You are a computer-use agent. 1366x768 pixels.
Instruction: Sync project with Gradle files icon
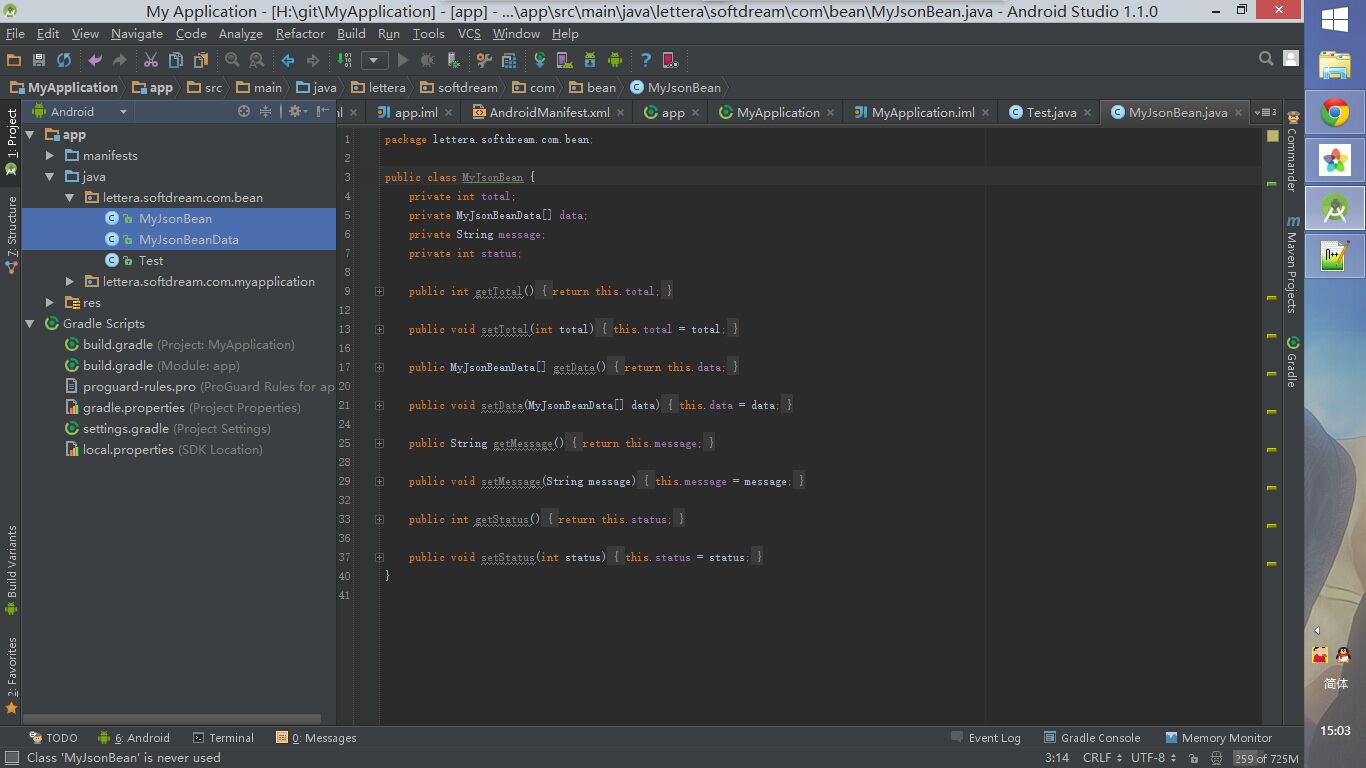[540, 60]
